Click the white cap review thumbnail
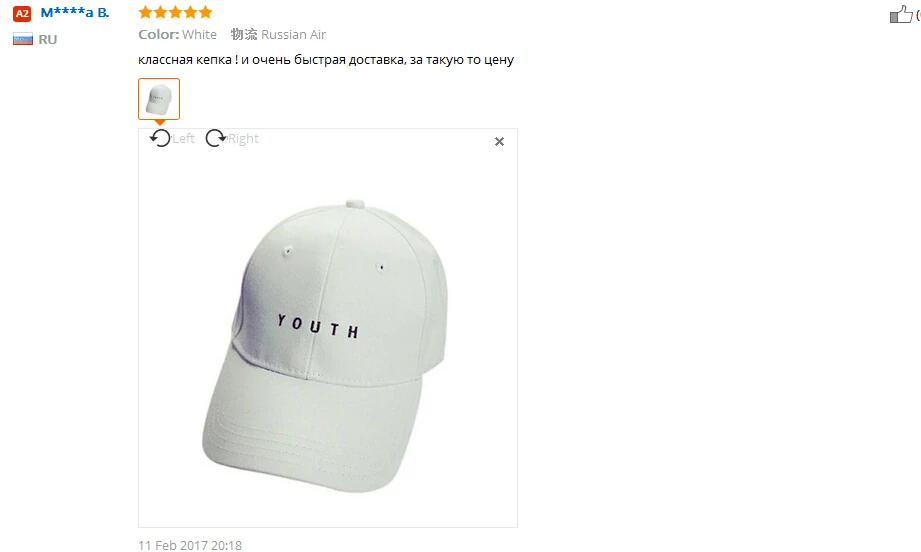This screenshot has width=921, height=552. click(159, 99)
